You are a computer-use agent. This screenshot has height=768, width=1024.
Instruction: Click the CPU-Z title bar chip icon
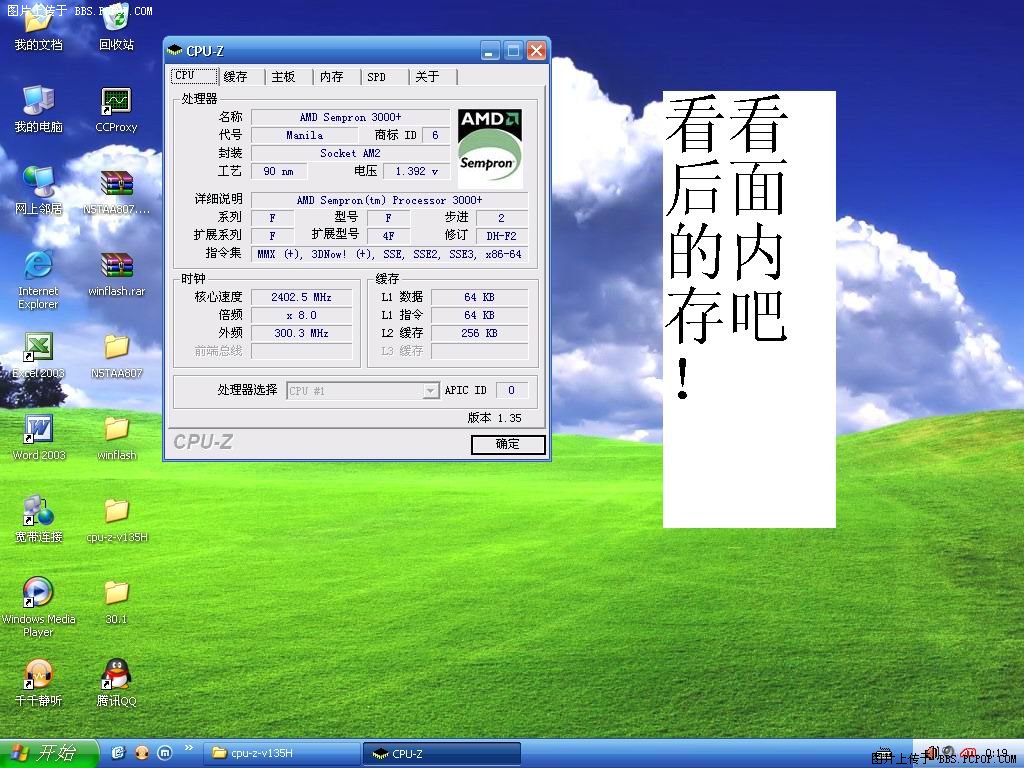(x=174, y=50)
